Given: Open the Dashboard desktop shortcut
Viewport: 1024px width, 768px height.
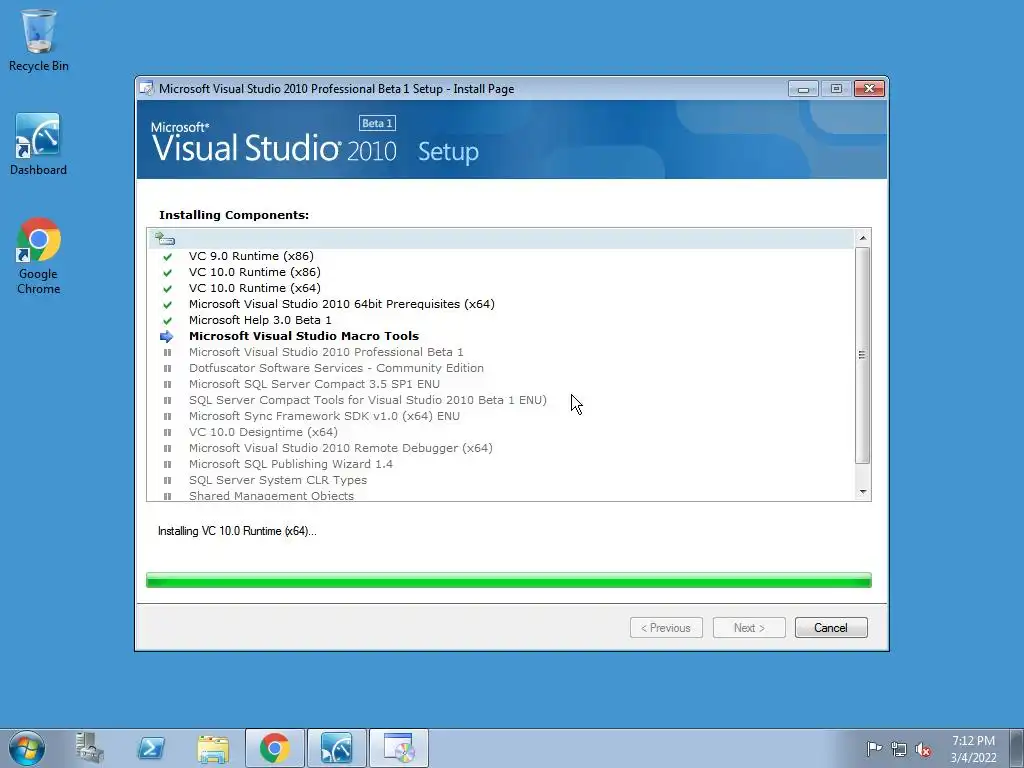Looking at the screenshot, I should (38, 144).
